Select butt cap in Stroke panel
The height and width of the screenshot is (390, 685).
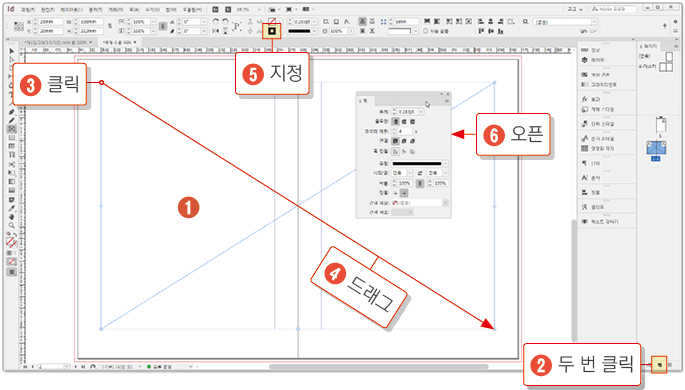395,121
